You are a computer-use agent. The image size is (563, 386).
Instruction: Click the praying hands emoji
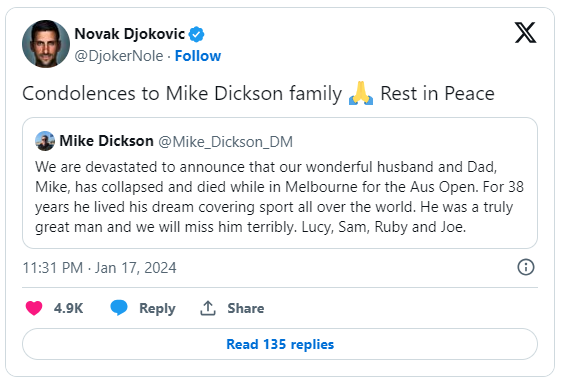(x=361, y=93)
